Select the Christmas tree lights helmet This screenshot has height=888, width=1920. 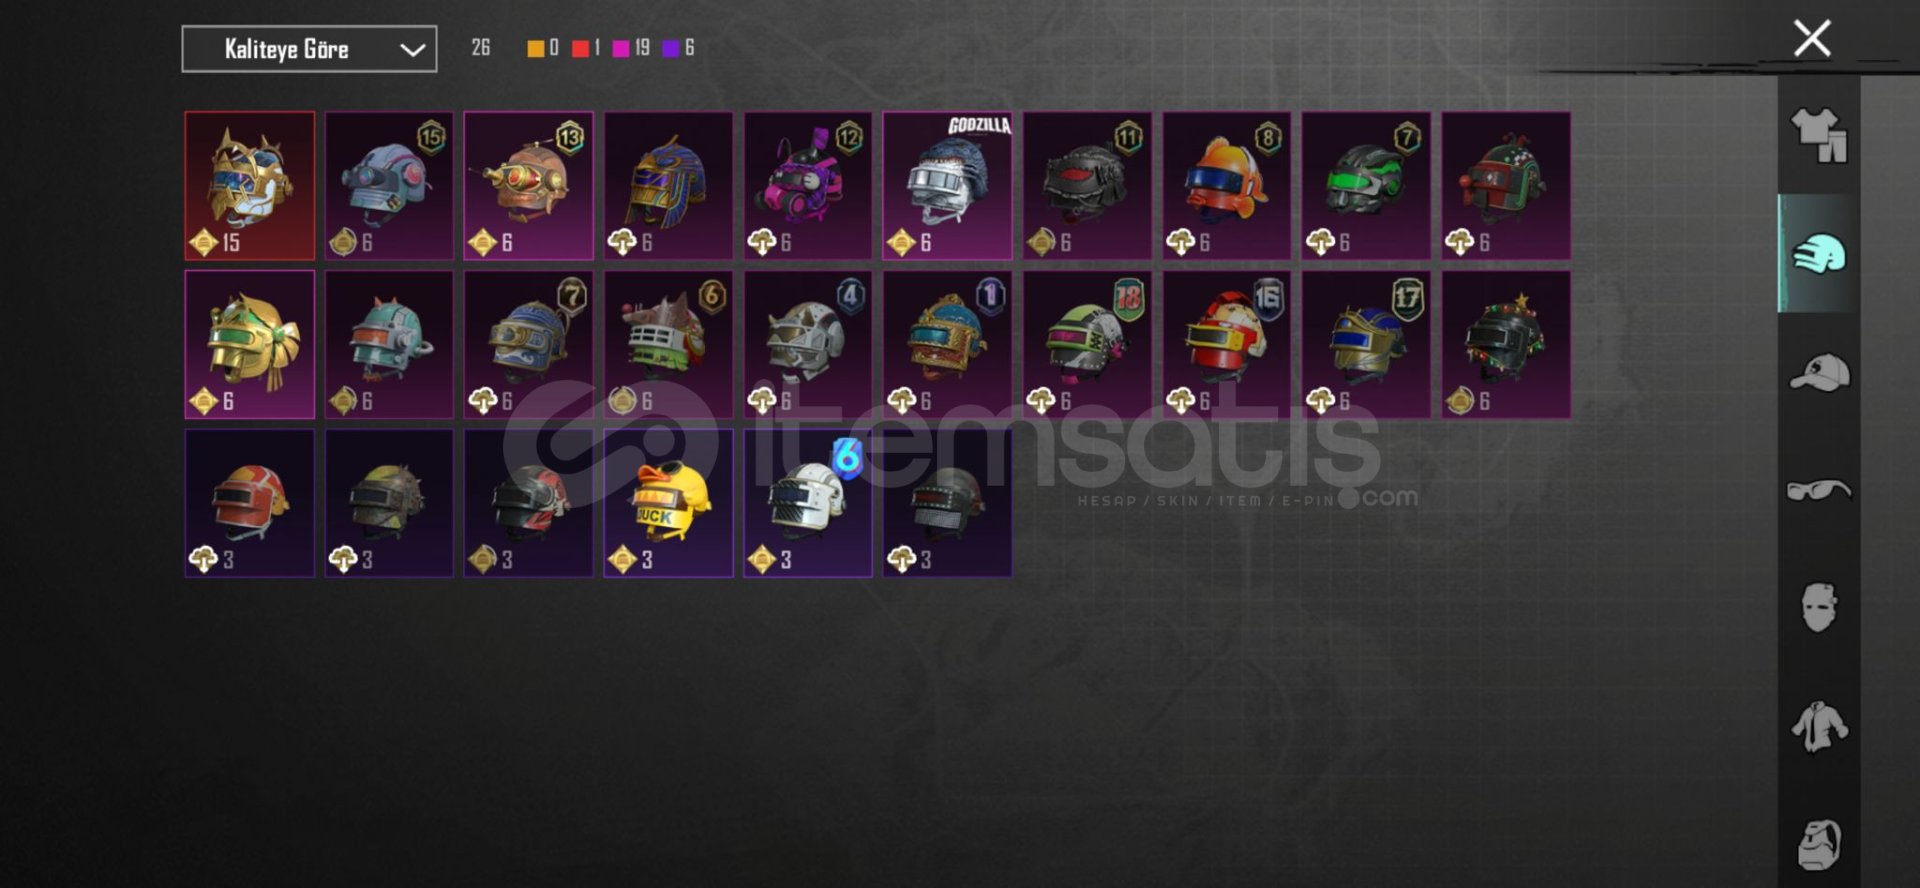tap(1505, 345)
